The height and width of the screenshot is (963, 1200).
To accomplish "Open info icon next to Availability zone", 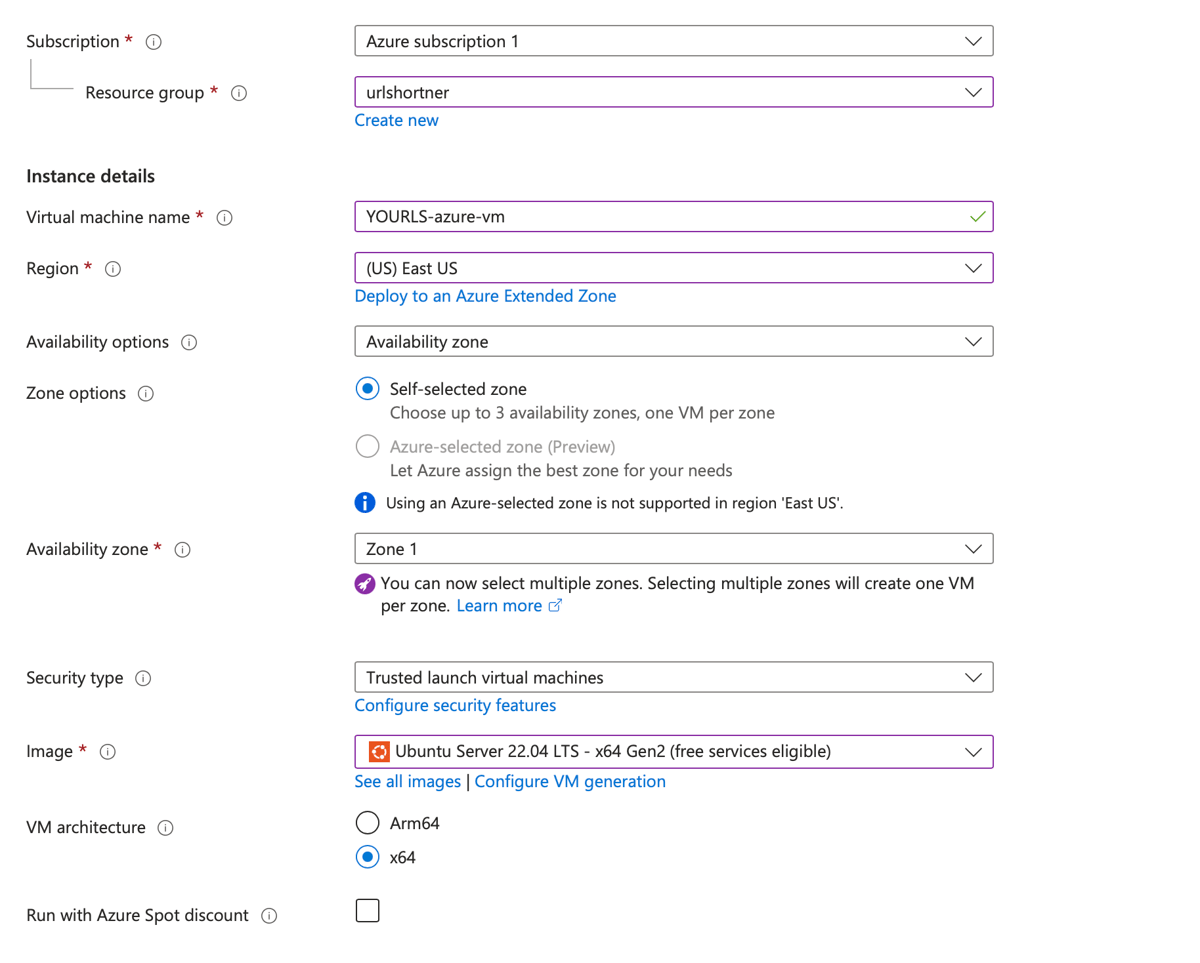I will (183, 550).
